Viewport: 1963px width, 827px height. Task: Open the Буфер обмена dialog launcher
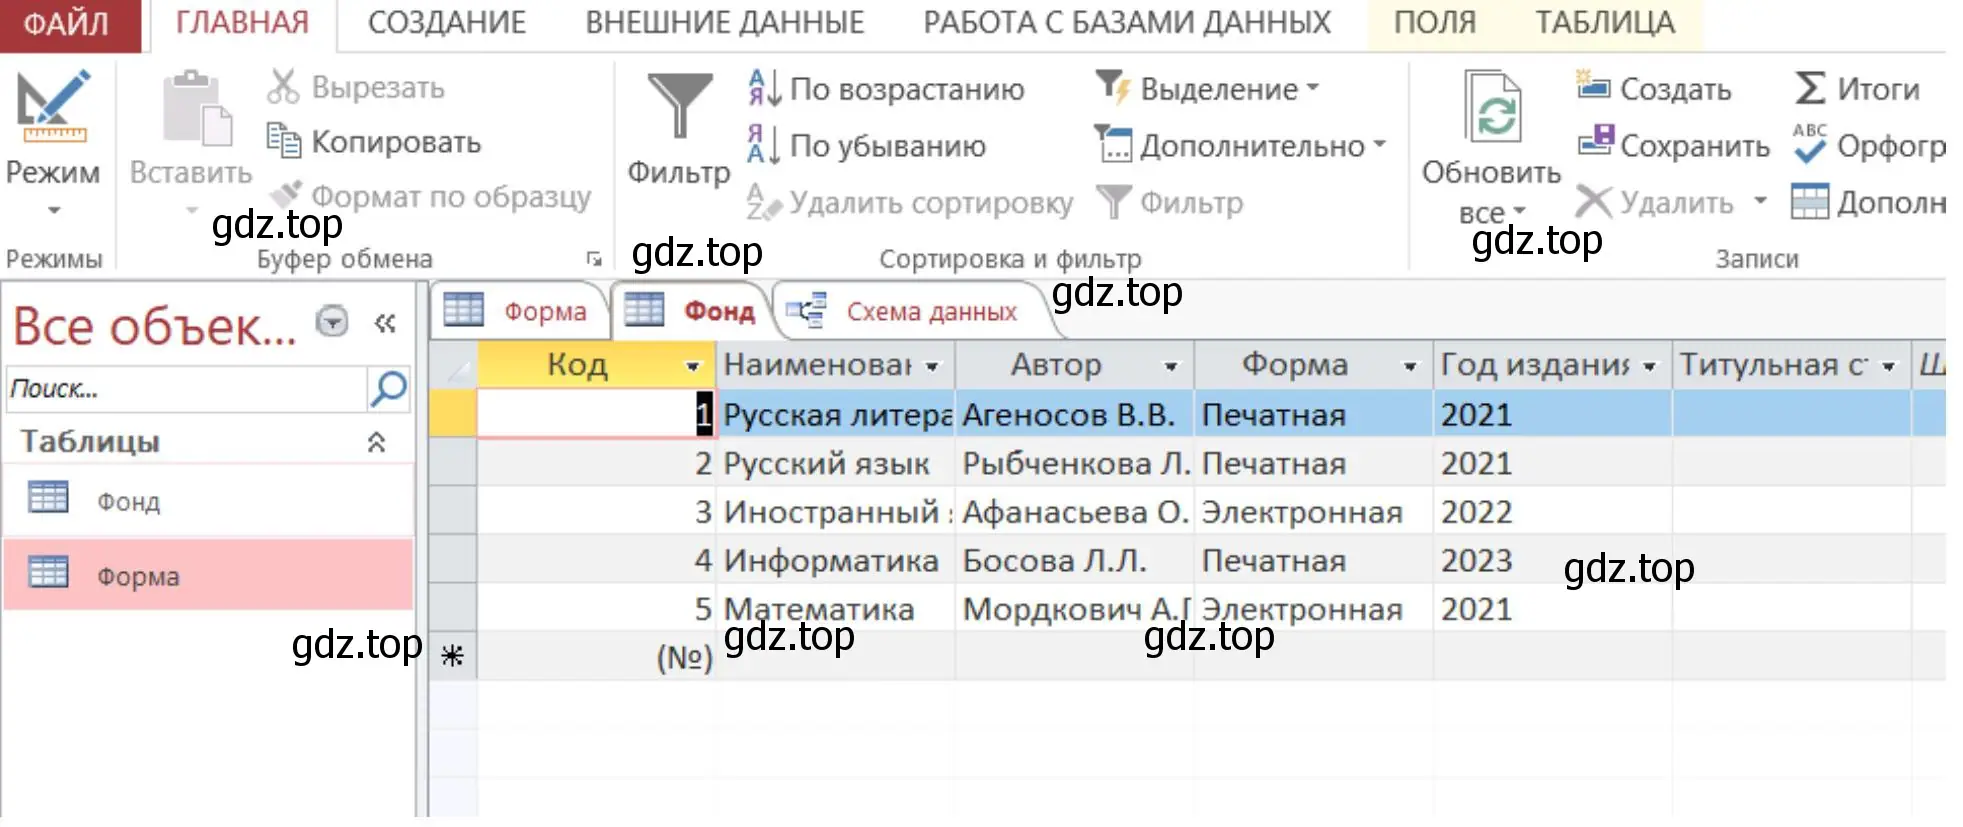[594, 259]
